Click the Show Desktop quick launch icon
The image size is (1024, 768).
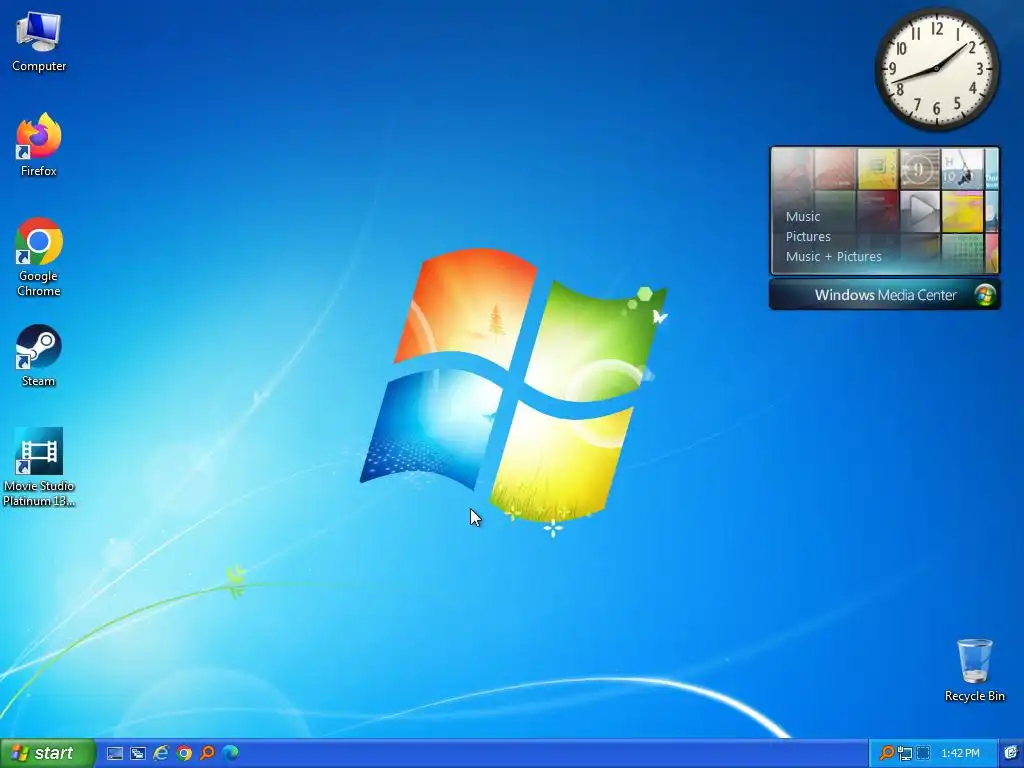[115, 754]
